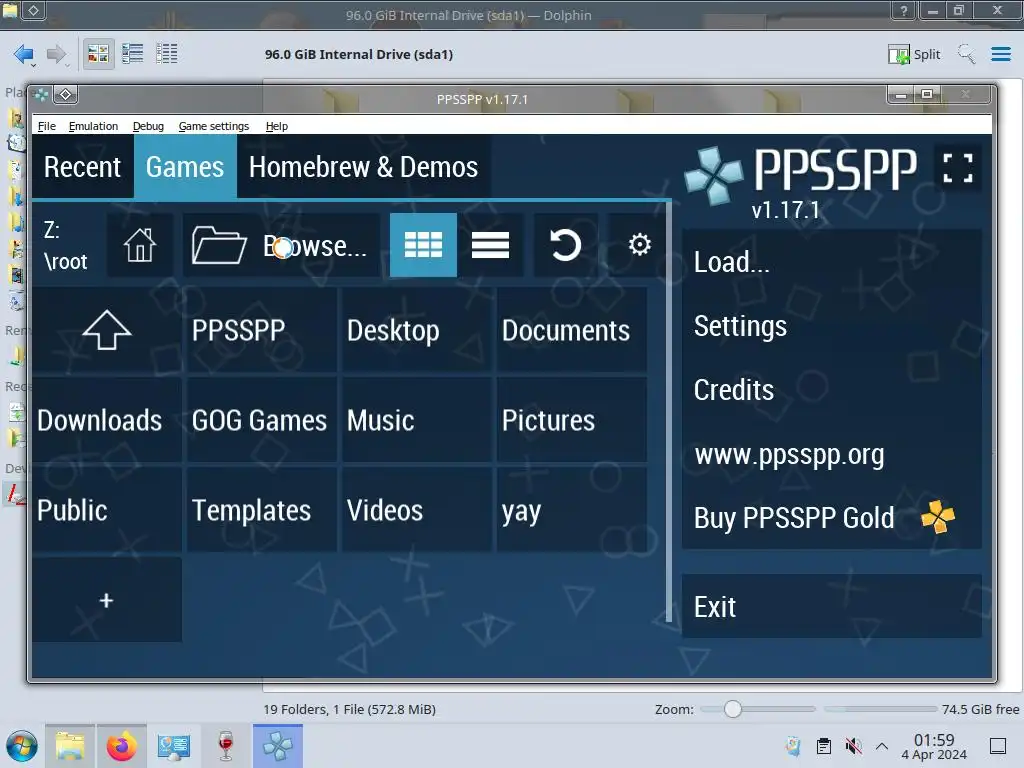Open the Music folder
Screen dimensions: 1024x768
(x=417, y=420)
